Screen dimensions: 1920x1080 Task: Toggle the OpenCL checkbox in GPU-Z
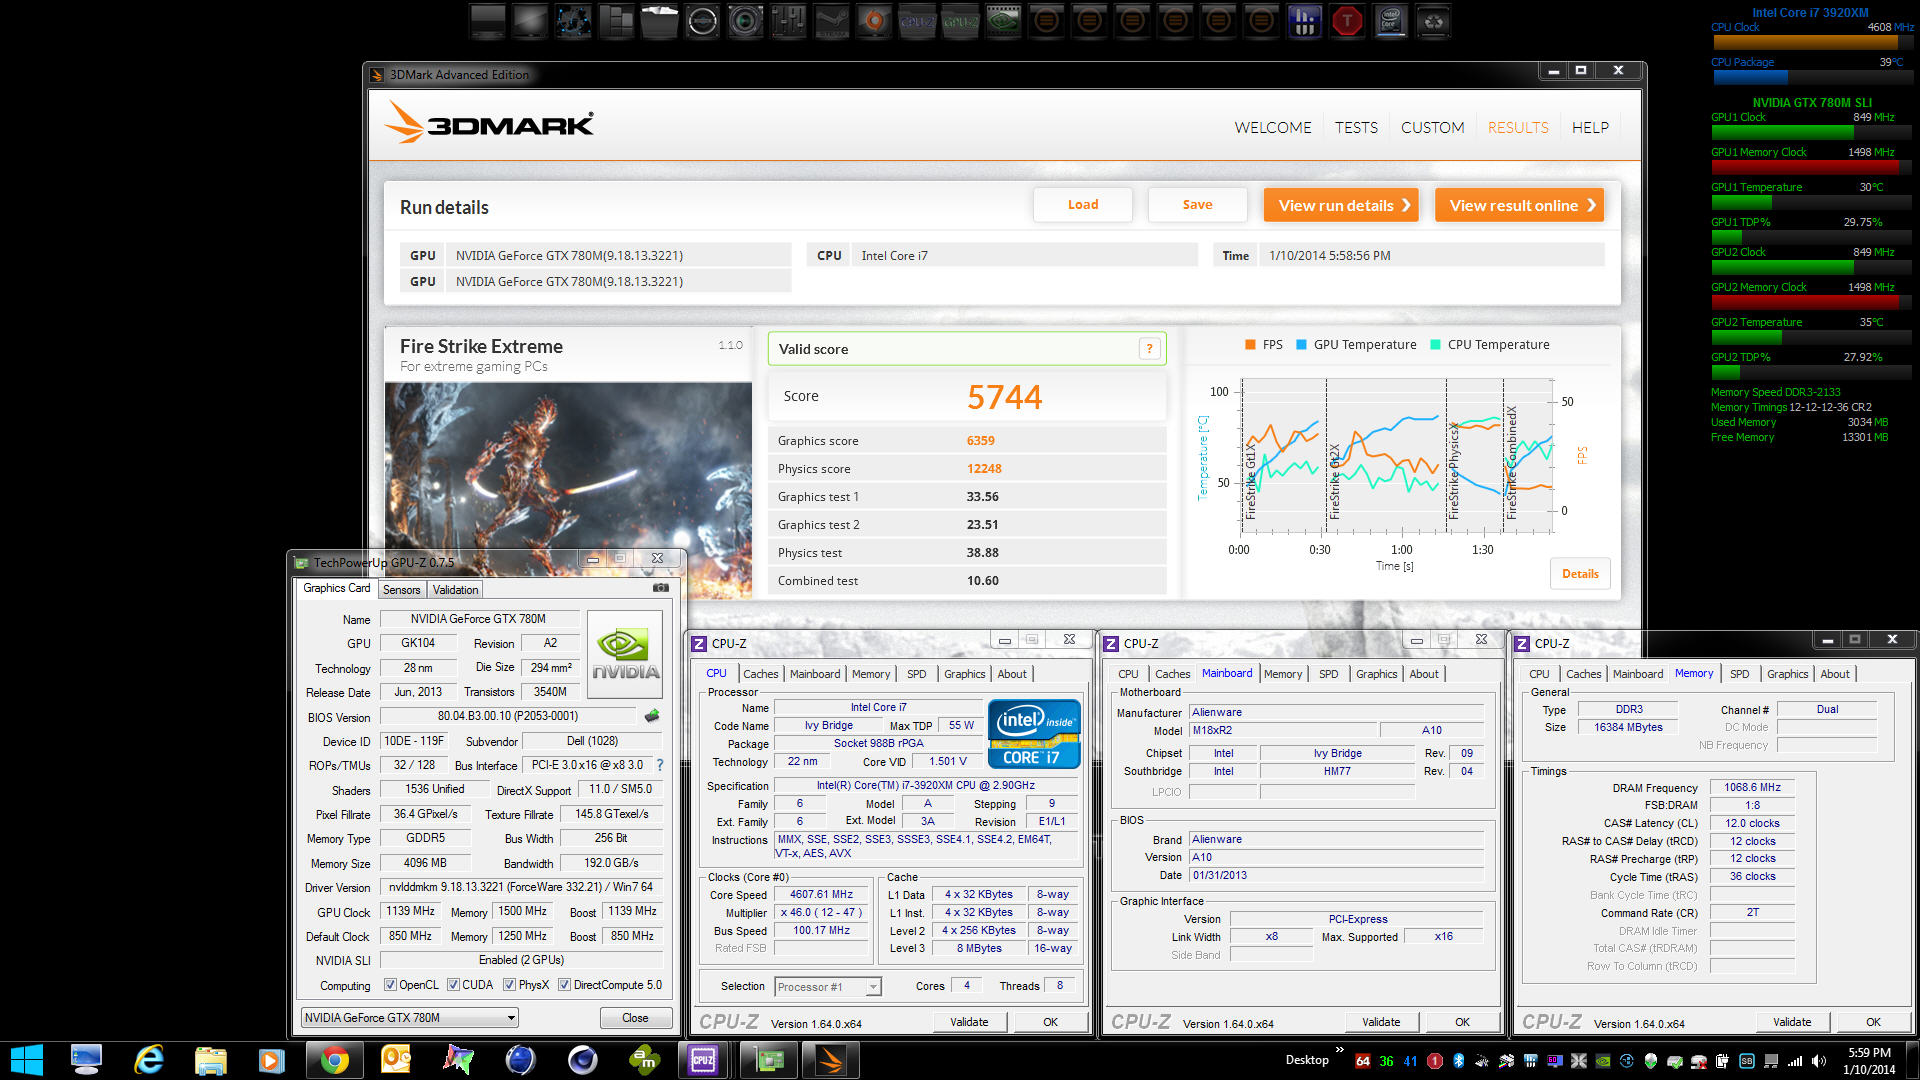[x=390, y=985]
